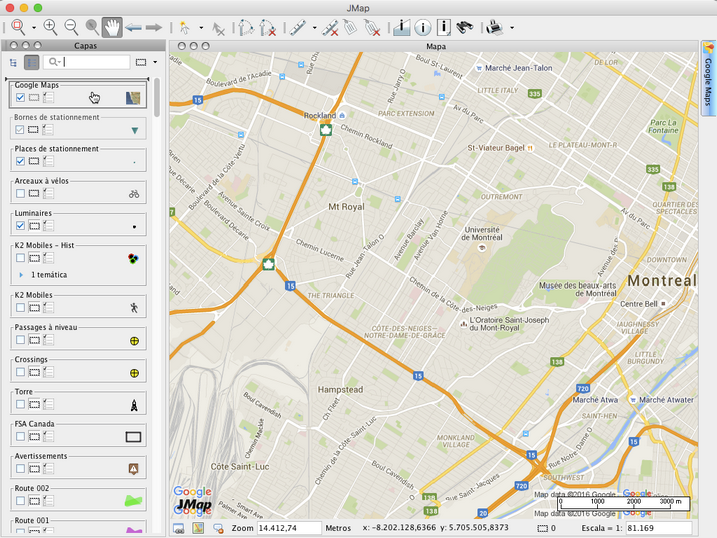Screen dimensions: 717x538
Task: Enable Arceaux à vélos layer visibility
Action: click(20, 193)
